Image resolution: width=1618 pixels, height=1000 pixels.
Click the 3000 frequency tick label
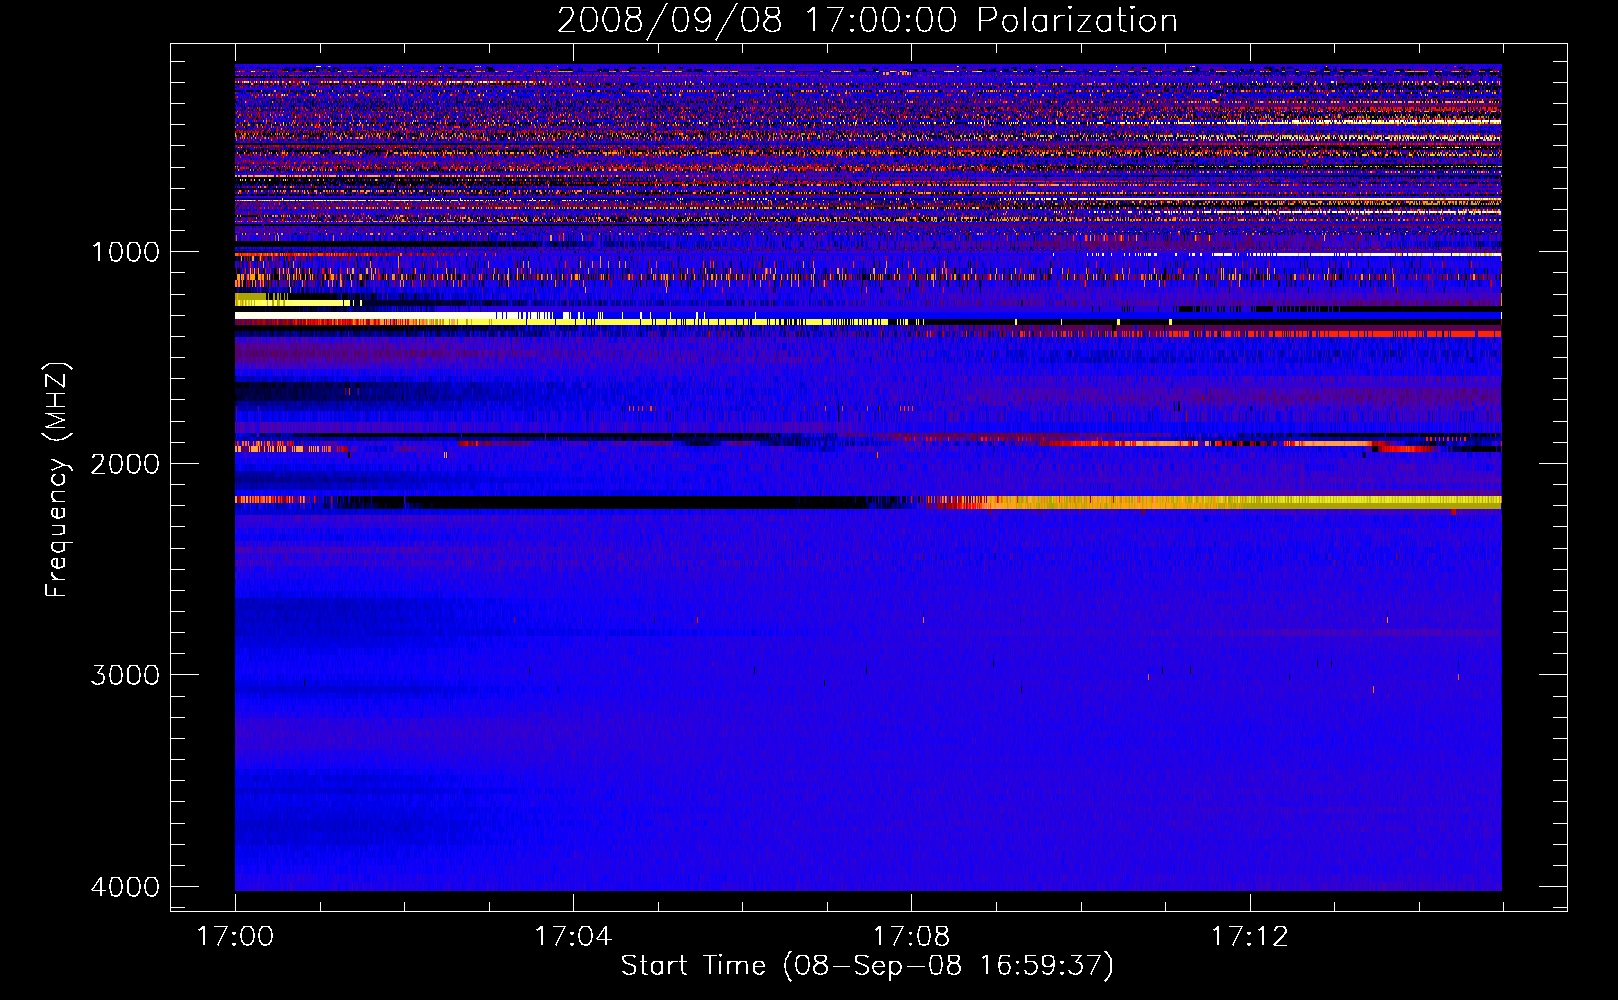(x=125, y=675)
